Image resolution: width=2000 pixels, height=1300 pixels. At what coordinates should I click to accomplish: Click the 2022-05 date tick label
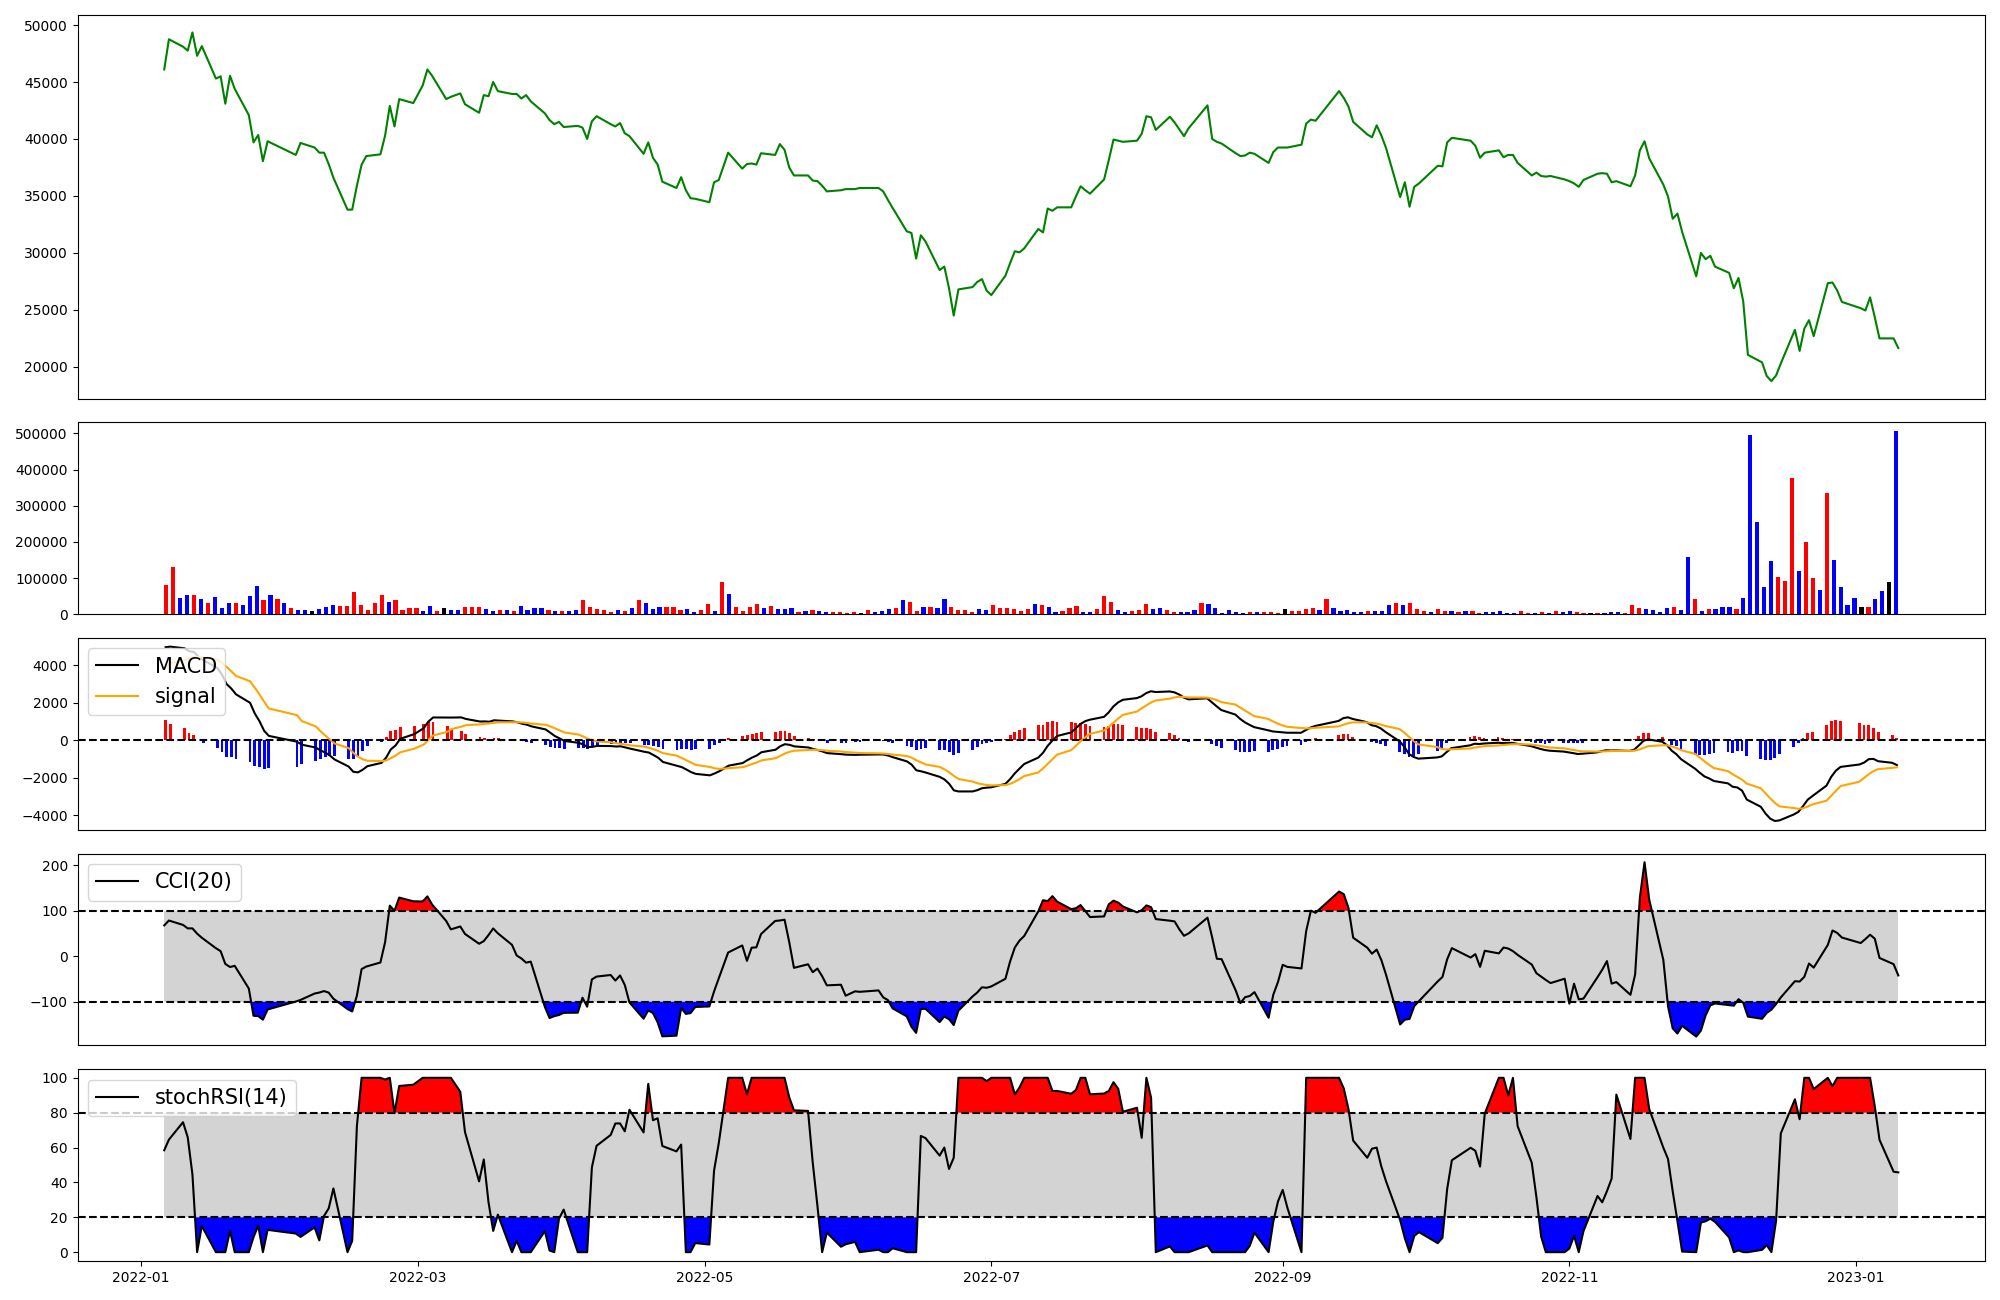[x=705, y=1277]
